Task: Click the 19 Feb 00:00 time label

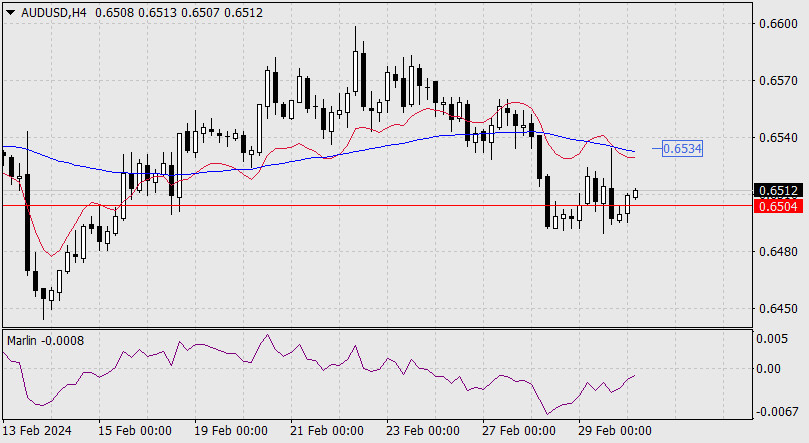Action: tap(231, 431)
